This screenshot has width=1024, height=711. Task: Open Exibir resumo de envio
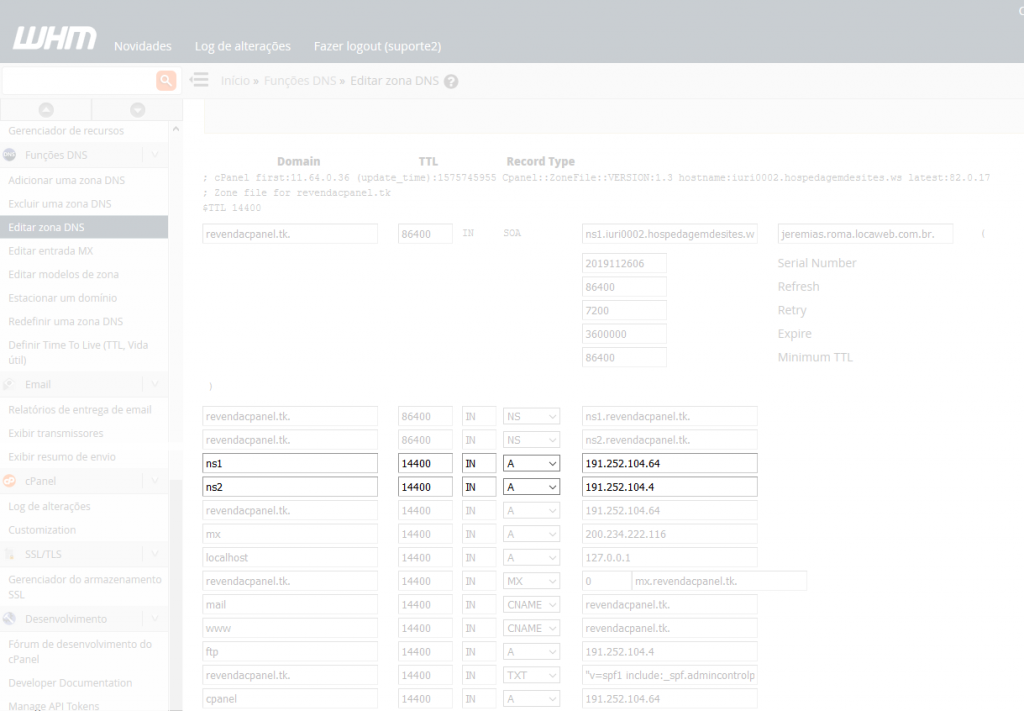(62, 457)
